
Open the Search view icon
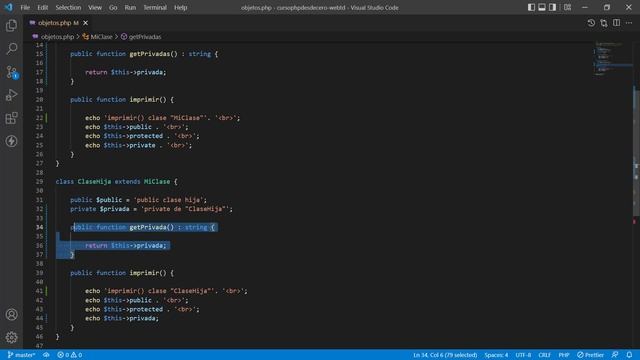11,49
